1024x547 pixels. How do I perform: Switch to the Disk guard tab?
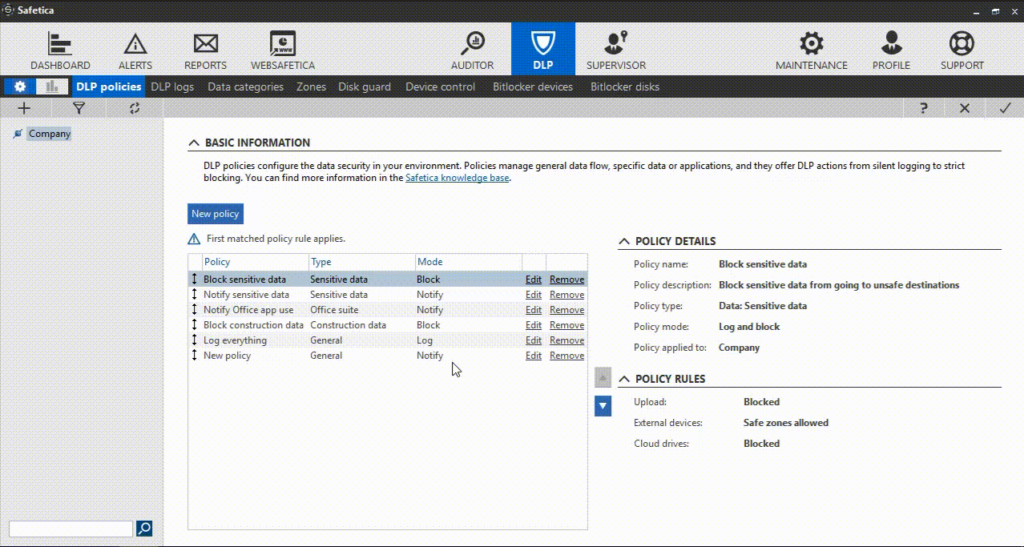[364, 87]
